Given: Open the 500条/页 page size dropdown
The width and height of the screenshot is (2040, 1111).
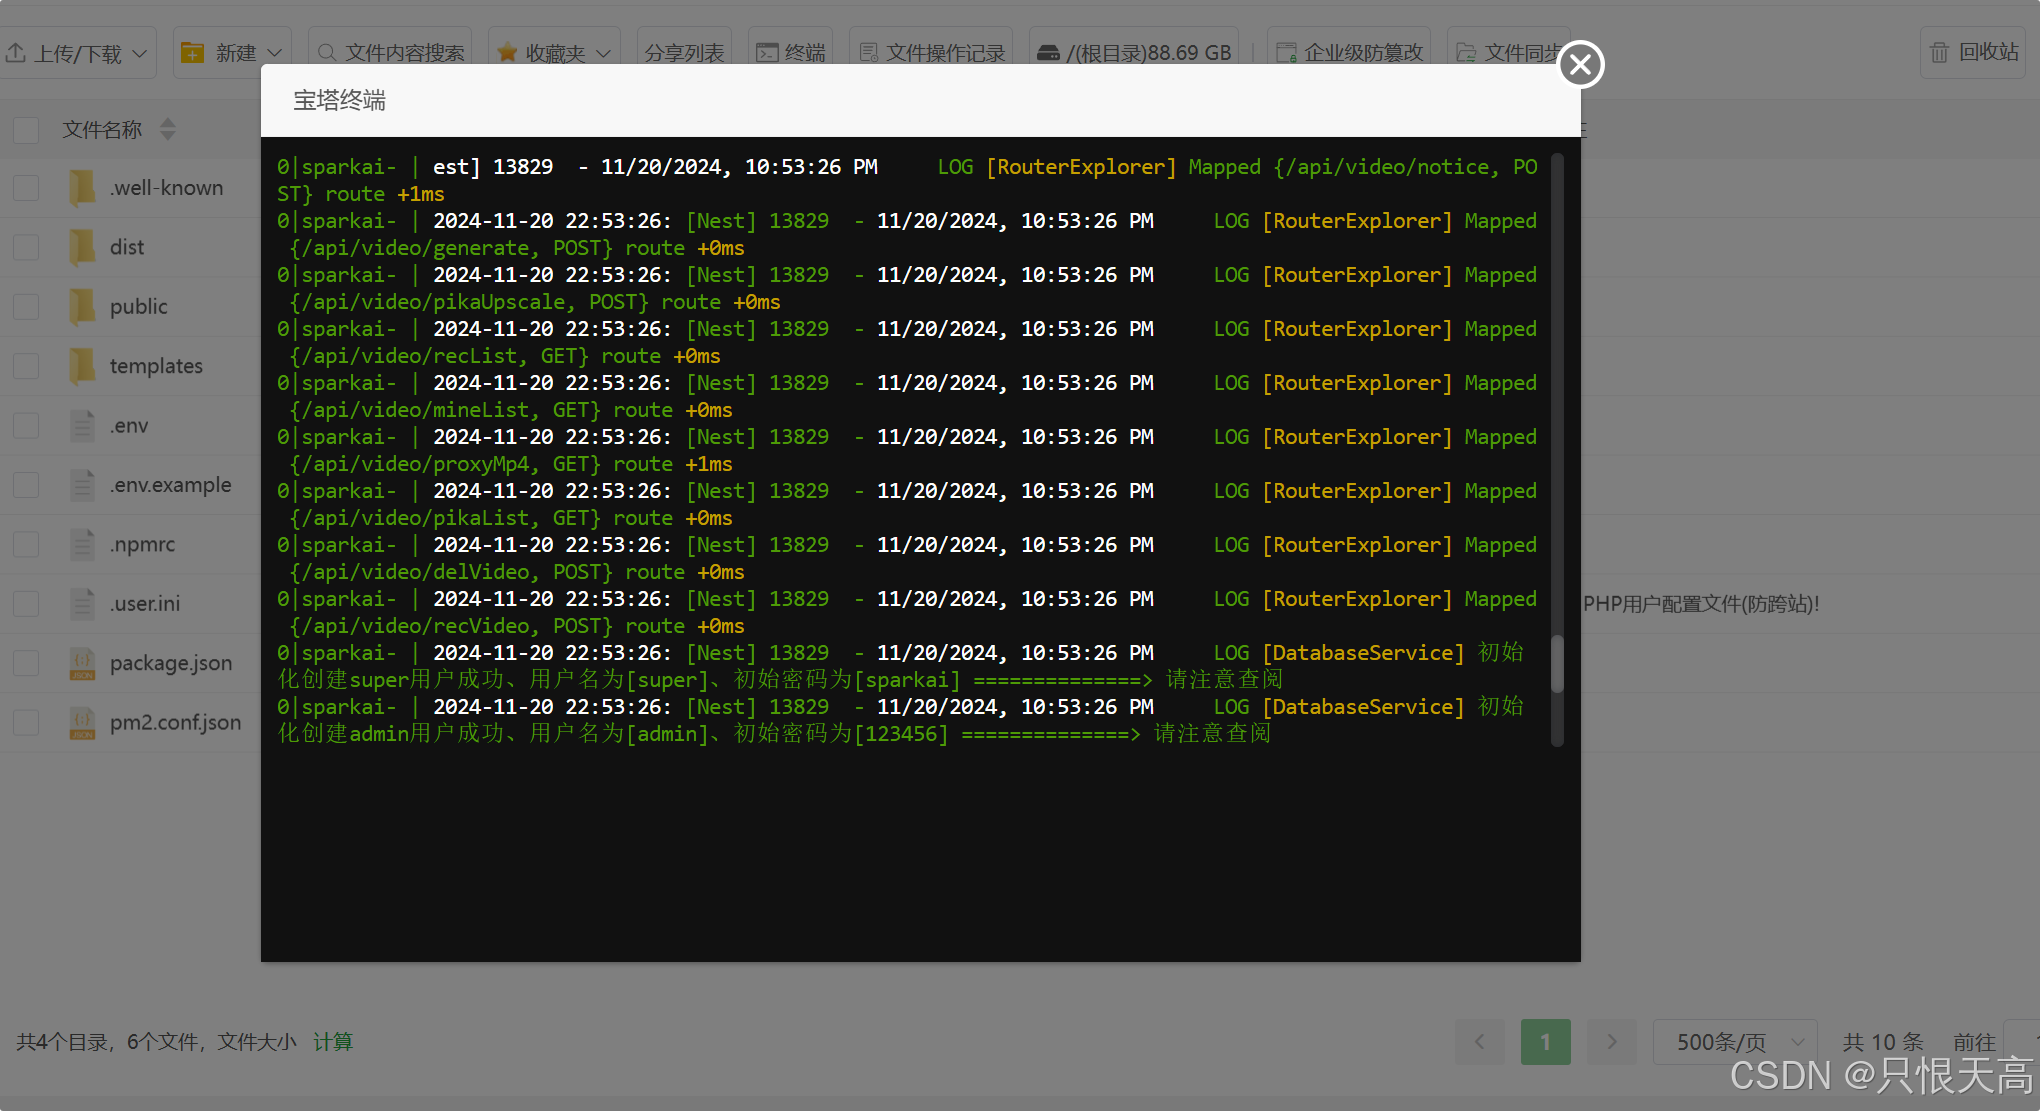Looking at the screenshot, I should (1735, 1042).
